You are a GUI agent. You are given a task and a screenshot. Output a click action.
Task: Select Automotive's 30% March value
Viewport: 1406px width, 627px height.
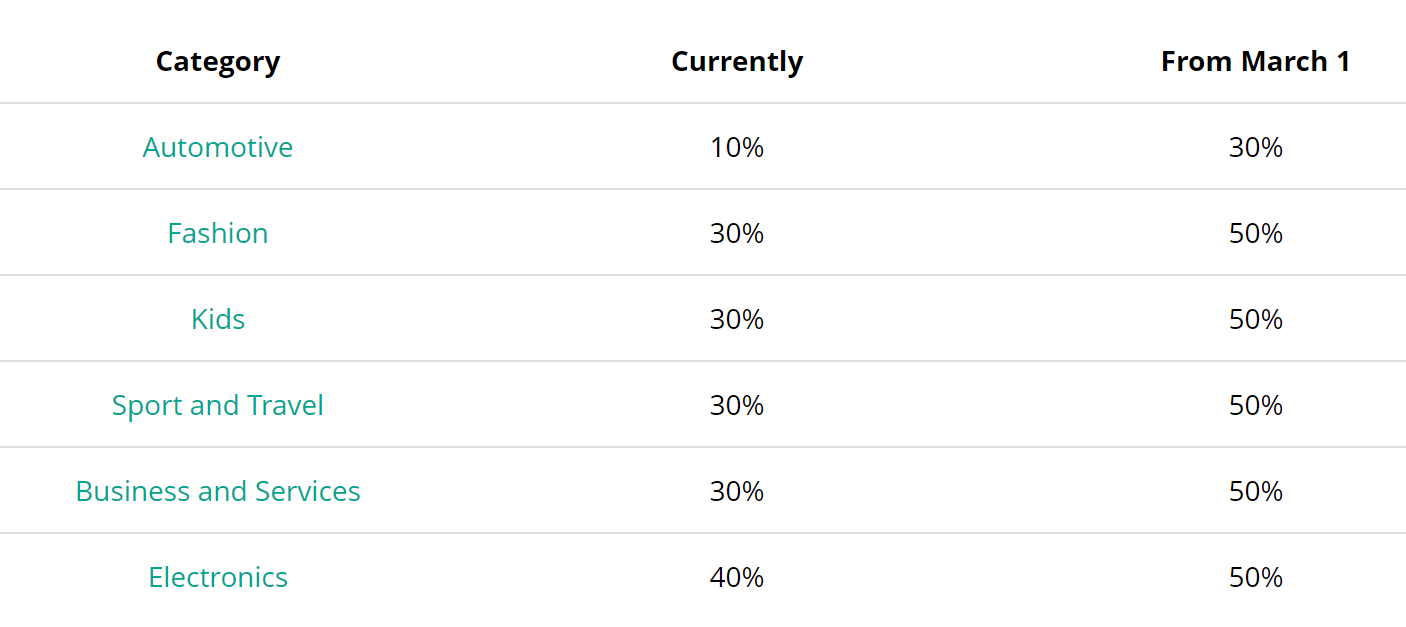click(1255, 147)
